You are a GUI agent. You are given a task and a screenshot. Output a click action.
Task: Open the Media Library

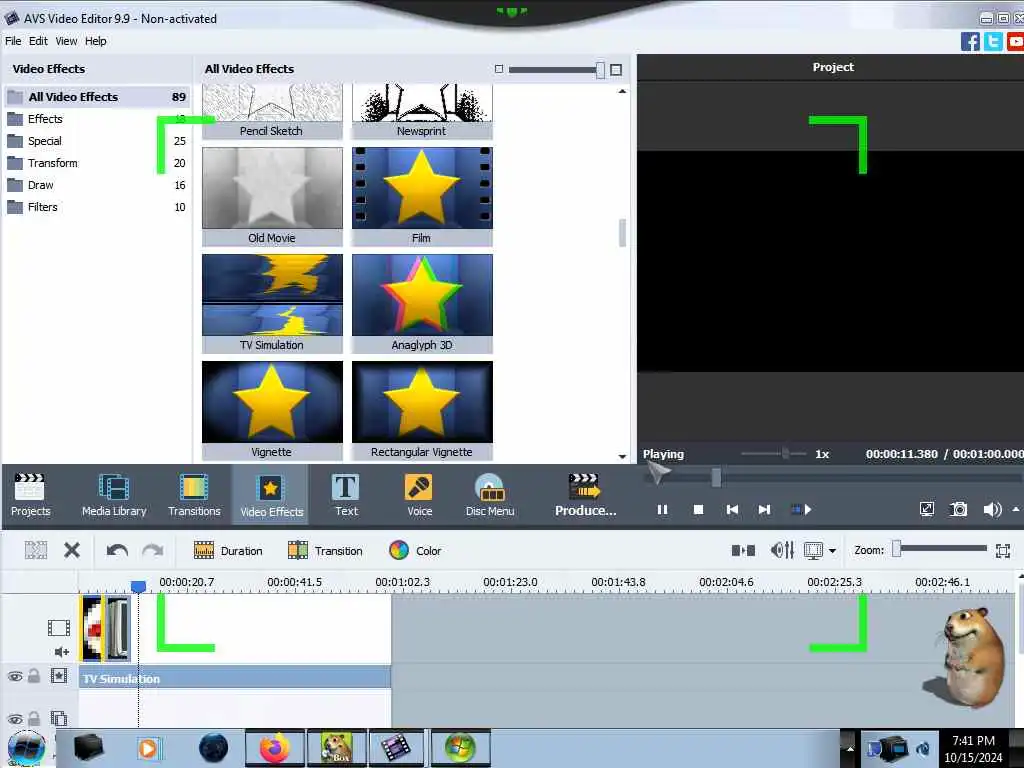(114, 495)
